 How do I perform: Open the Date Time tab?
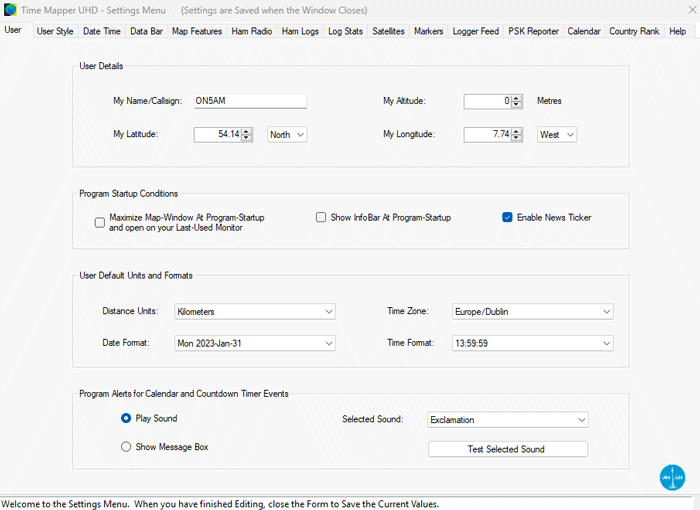click(102, 31)
